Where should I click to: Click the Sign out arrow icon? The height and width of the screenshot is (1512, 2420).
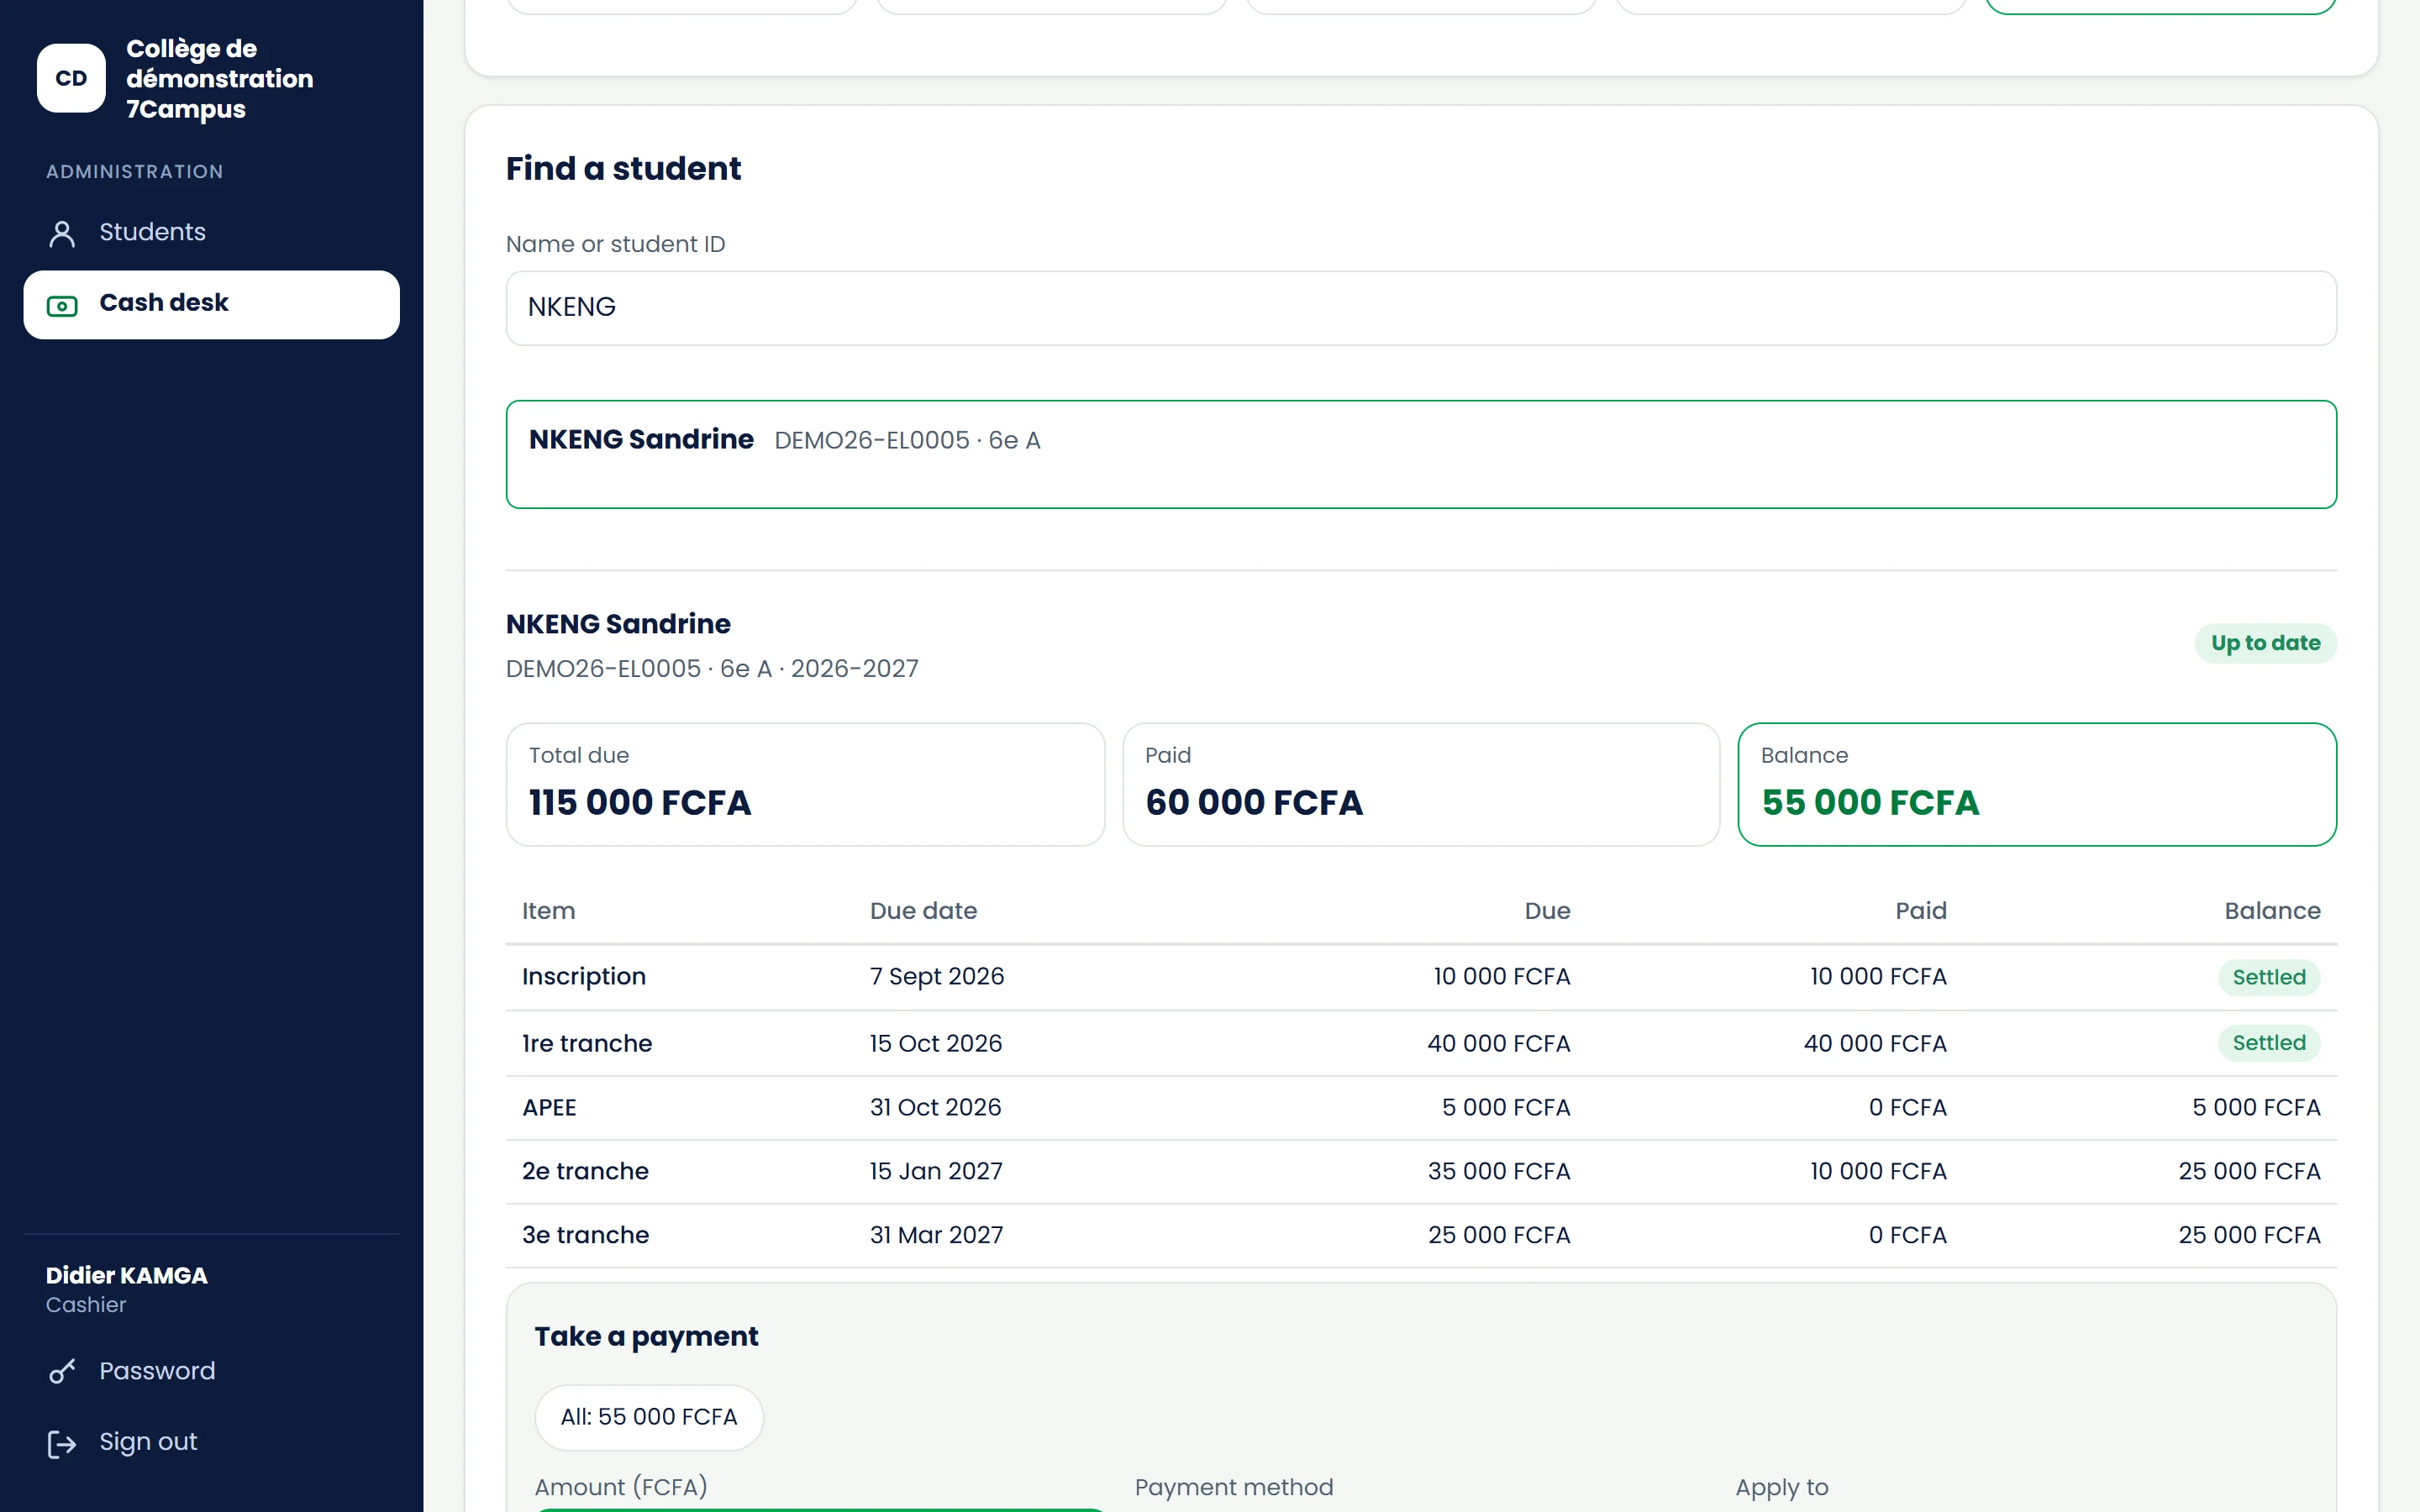click(62, 1443)
